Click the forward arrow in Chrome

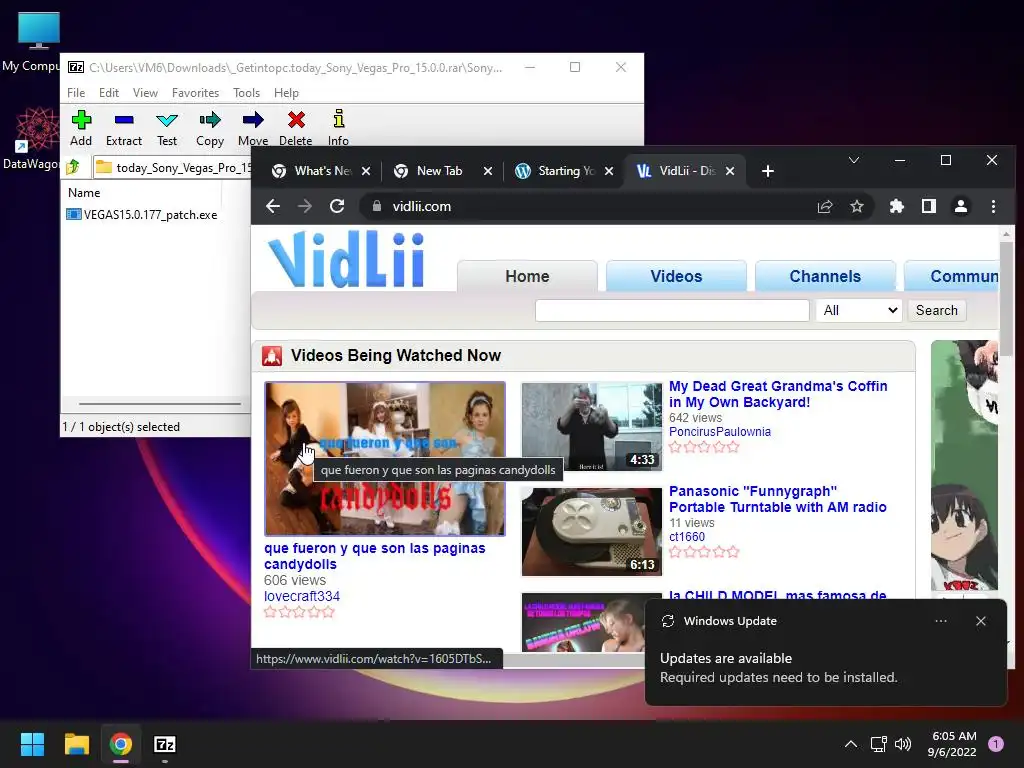click(x=304, y=206)
